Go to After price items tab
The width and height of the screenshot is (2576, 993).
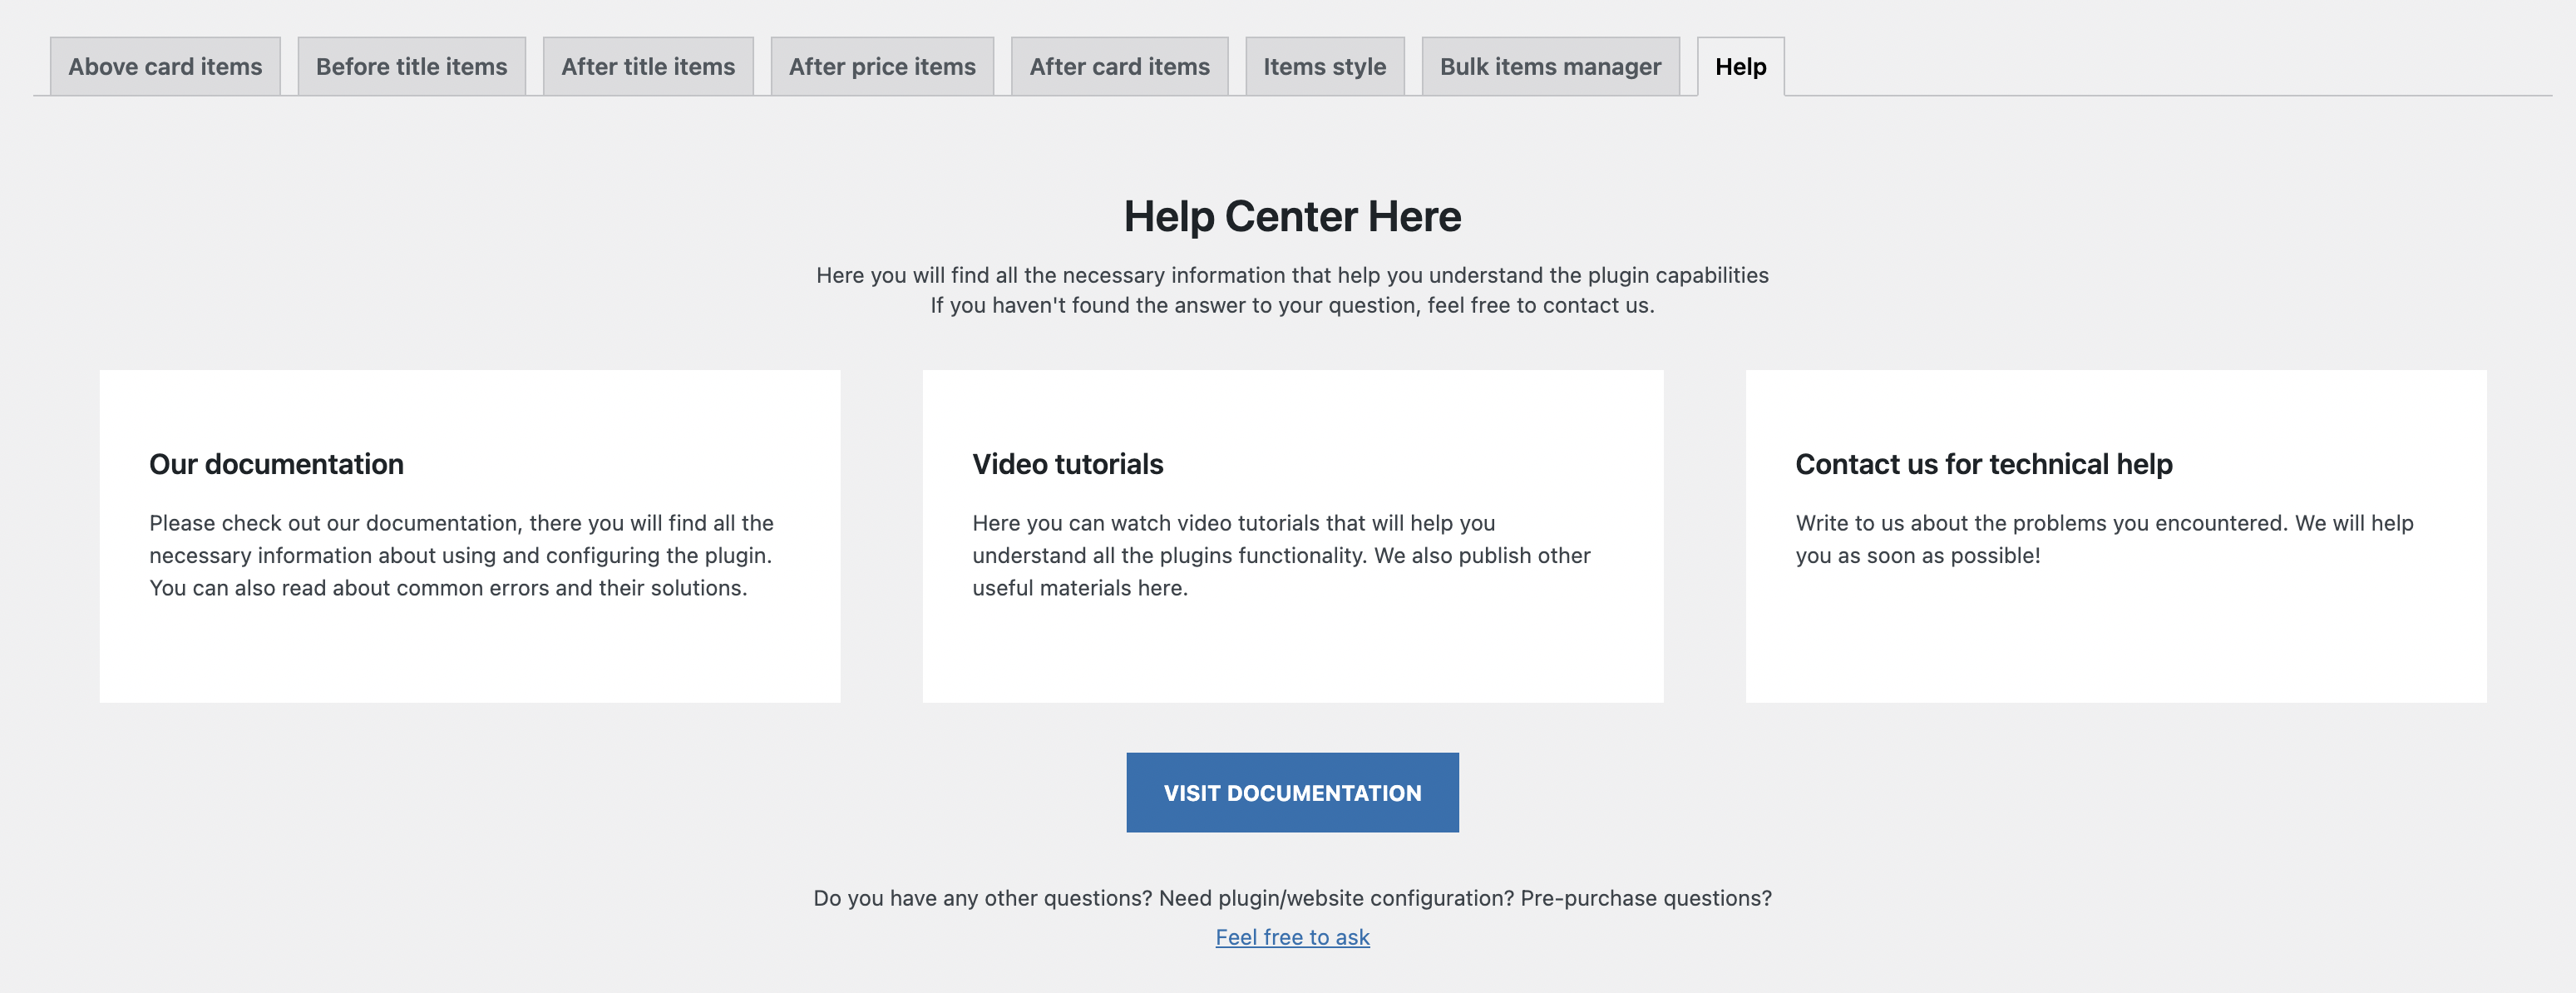882,67
